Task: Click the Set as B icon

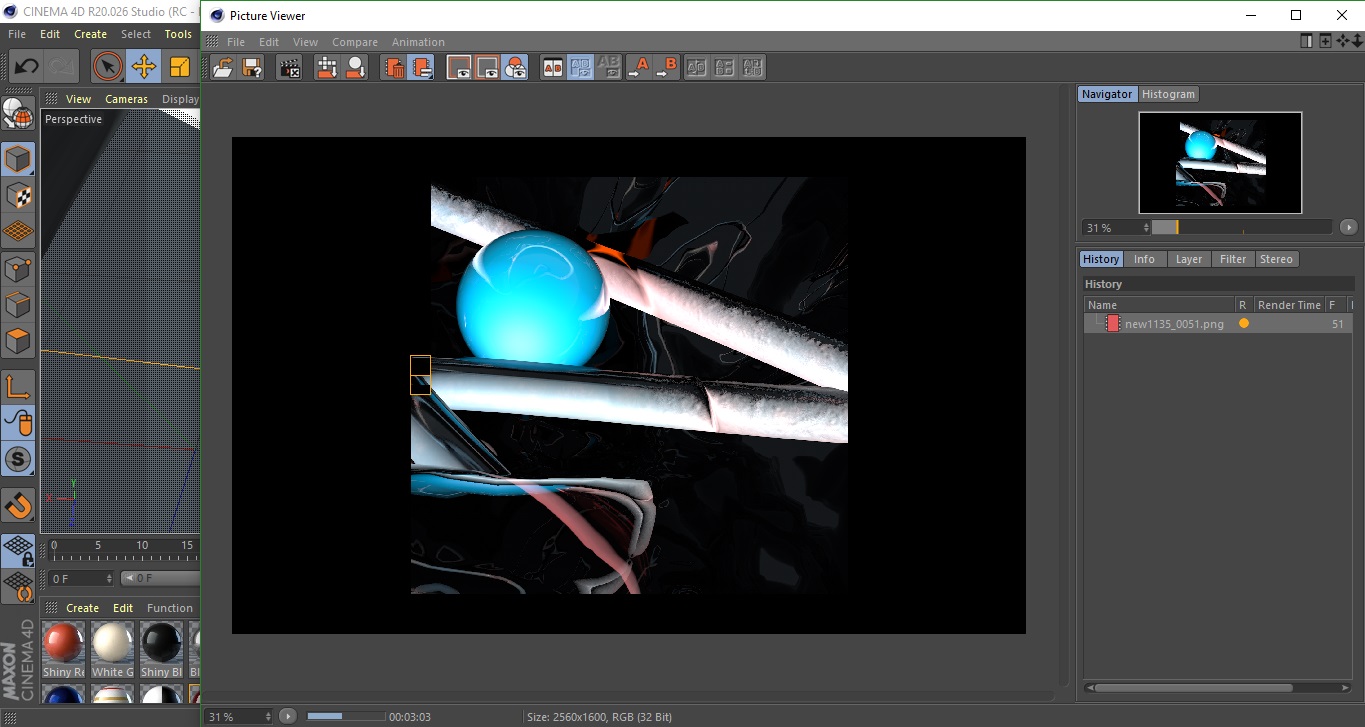Action: pos(666,68)
